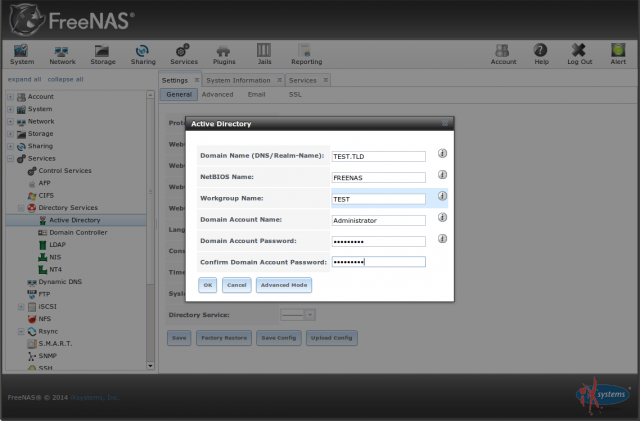Click the Factory Restore button
The image size is (640, 421).
(224, 338)
